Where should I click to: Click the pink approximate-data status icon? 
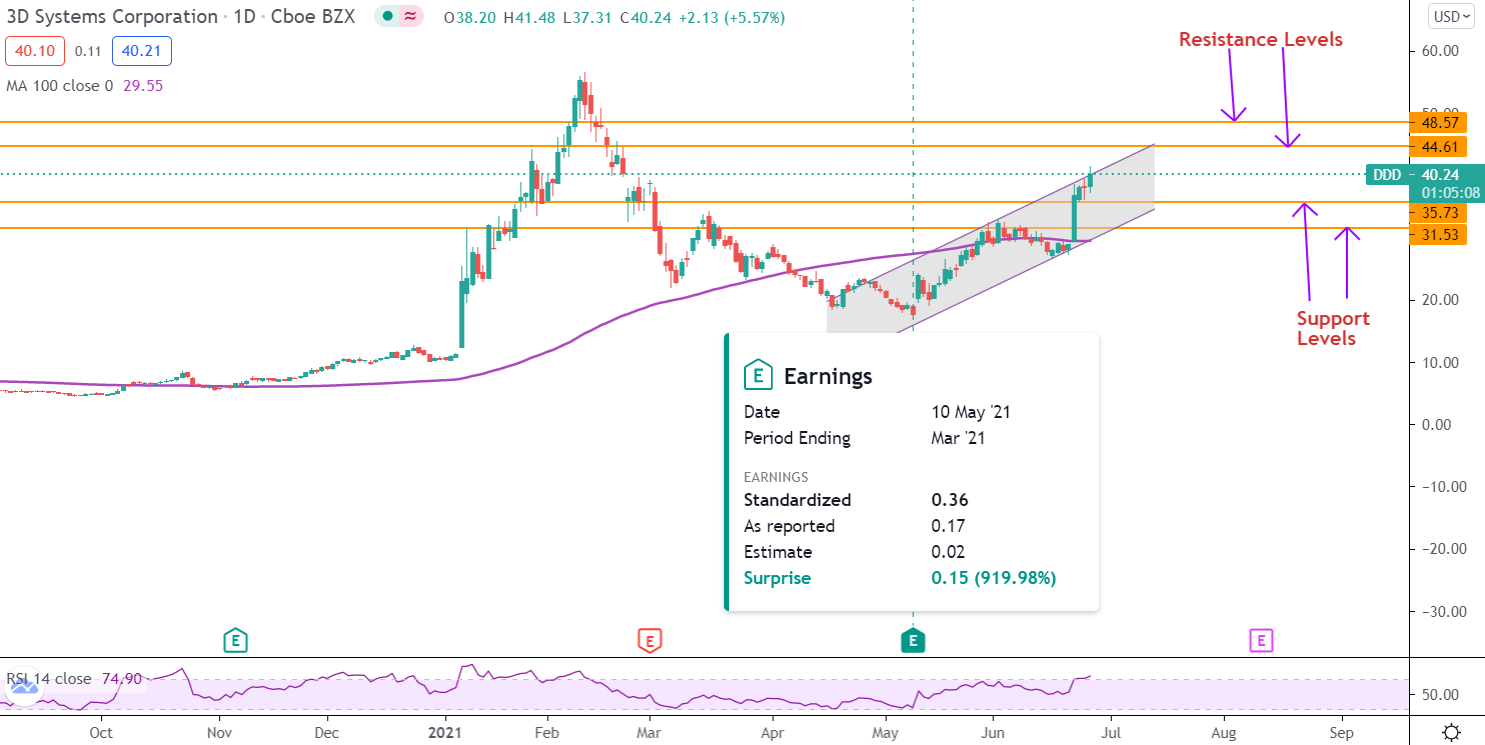pyautogui.click(x=410, y=18)
